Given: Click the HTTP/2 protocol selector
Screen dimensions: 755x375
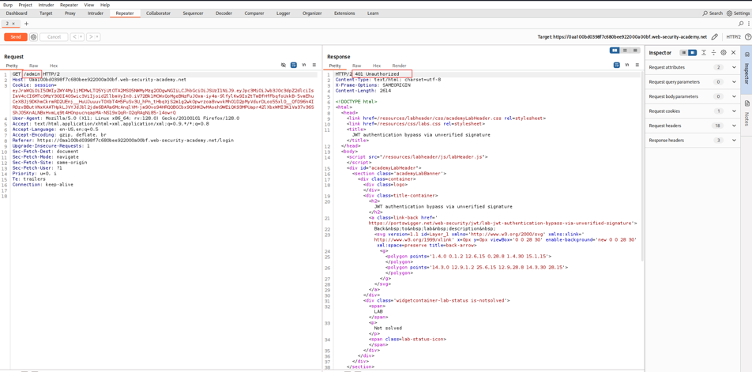Looking at the screenshot, I should pyautogui.click(x=733, y=37).
